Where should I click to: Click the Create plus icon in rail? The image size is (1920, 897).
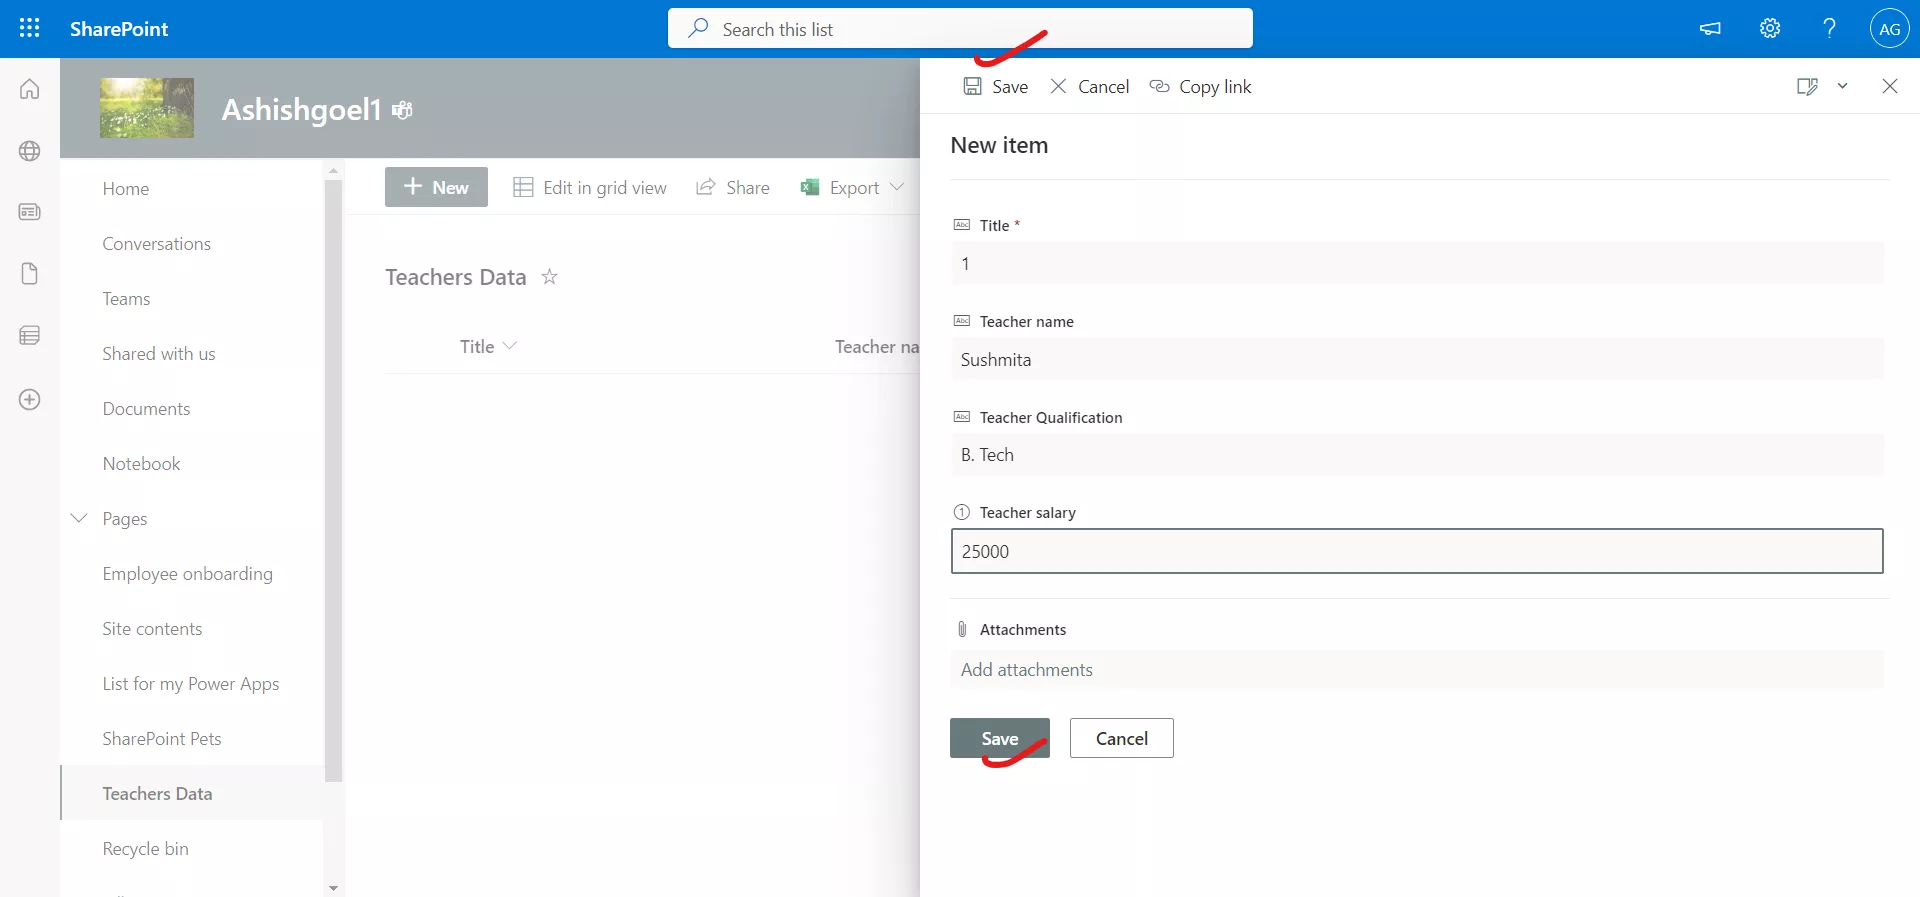pos(30,400)
